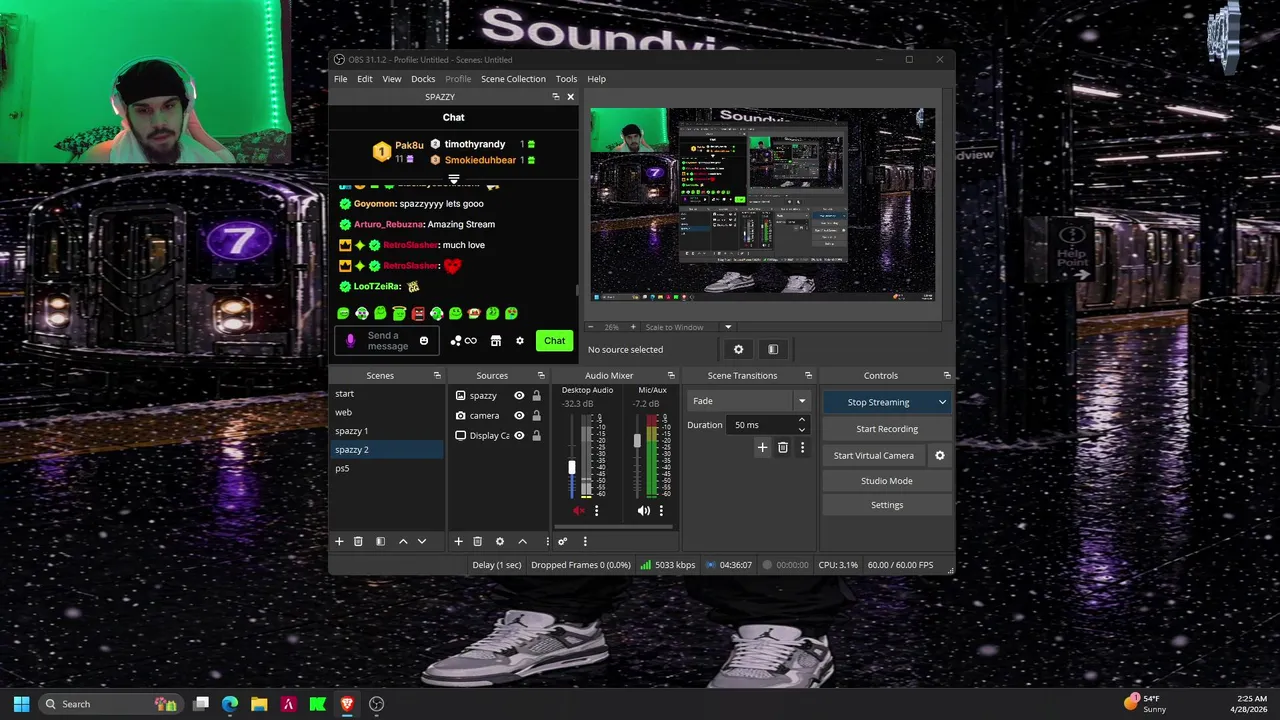
Task: Open source properties gear below preview
Action: coord(738,349)
